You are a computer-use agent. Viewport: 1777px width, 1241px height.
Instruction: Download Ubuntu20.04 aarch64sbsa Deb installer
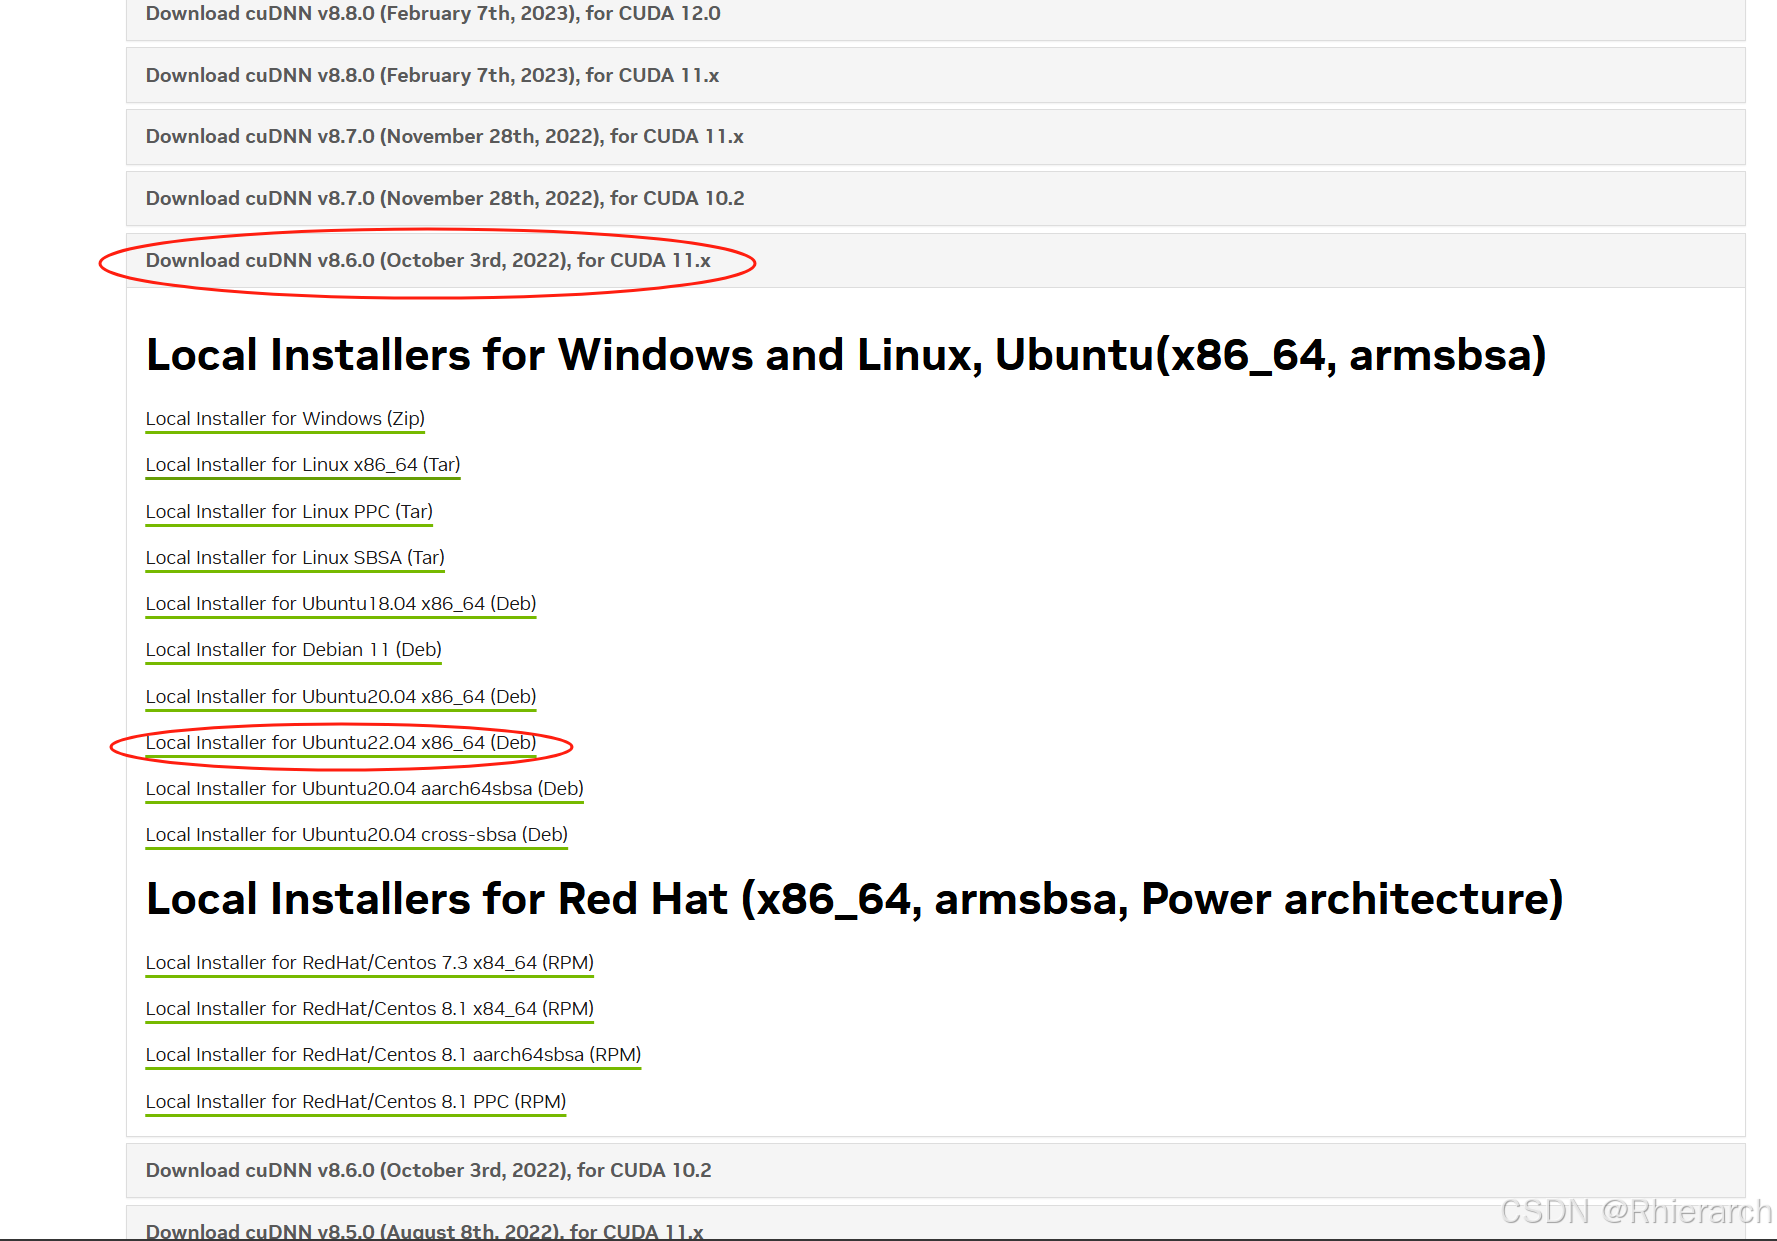click(365, 789)
